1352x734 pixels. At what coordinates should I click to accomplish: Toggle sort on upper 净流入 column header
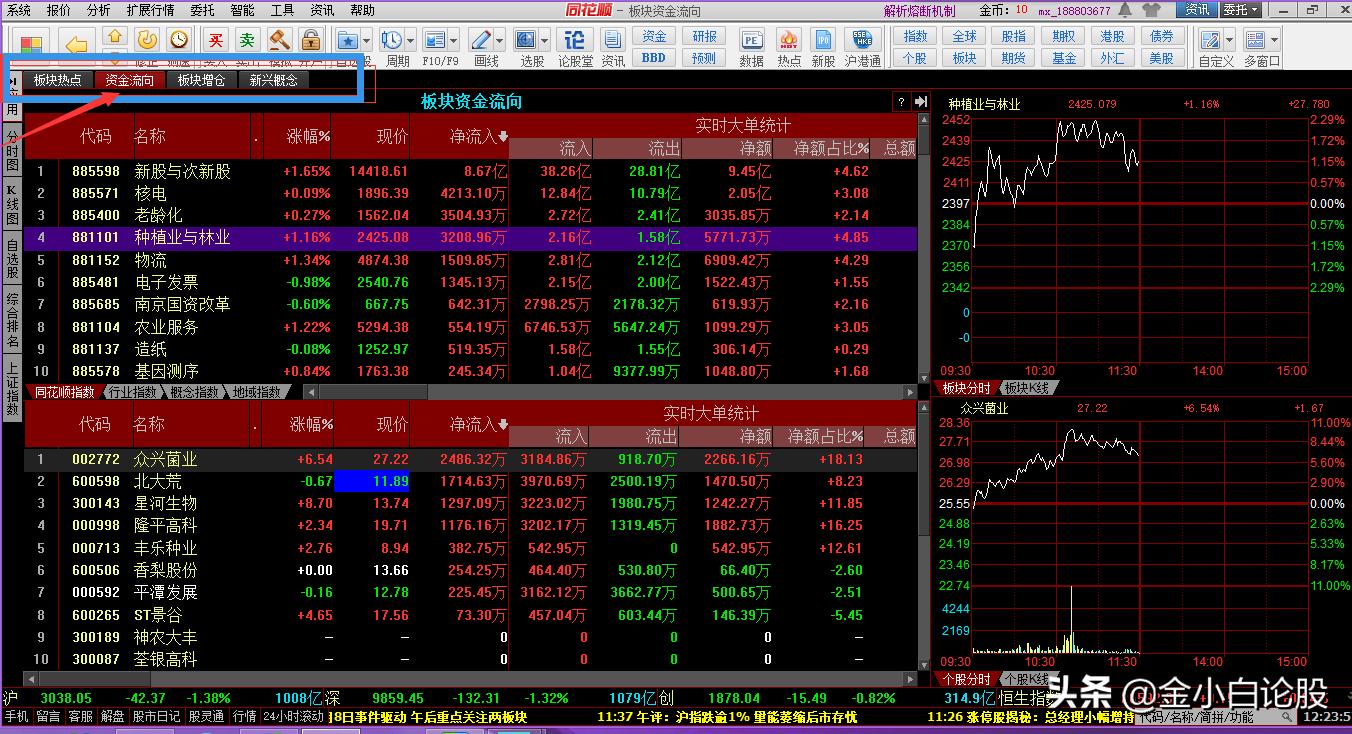tap(478, 136)
